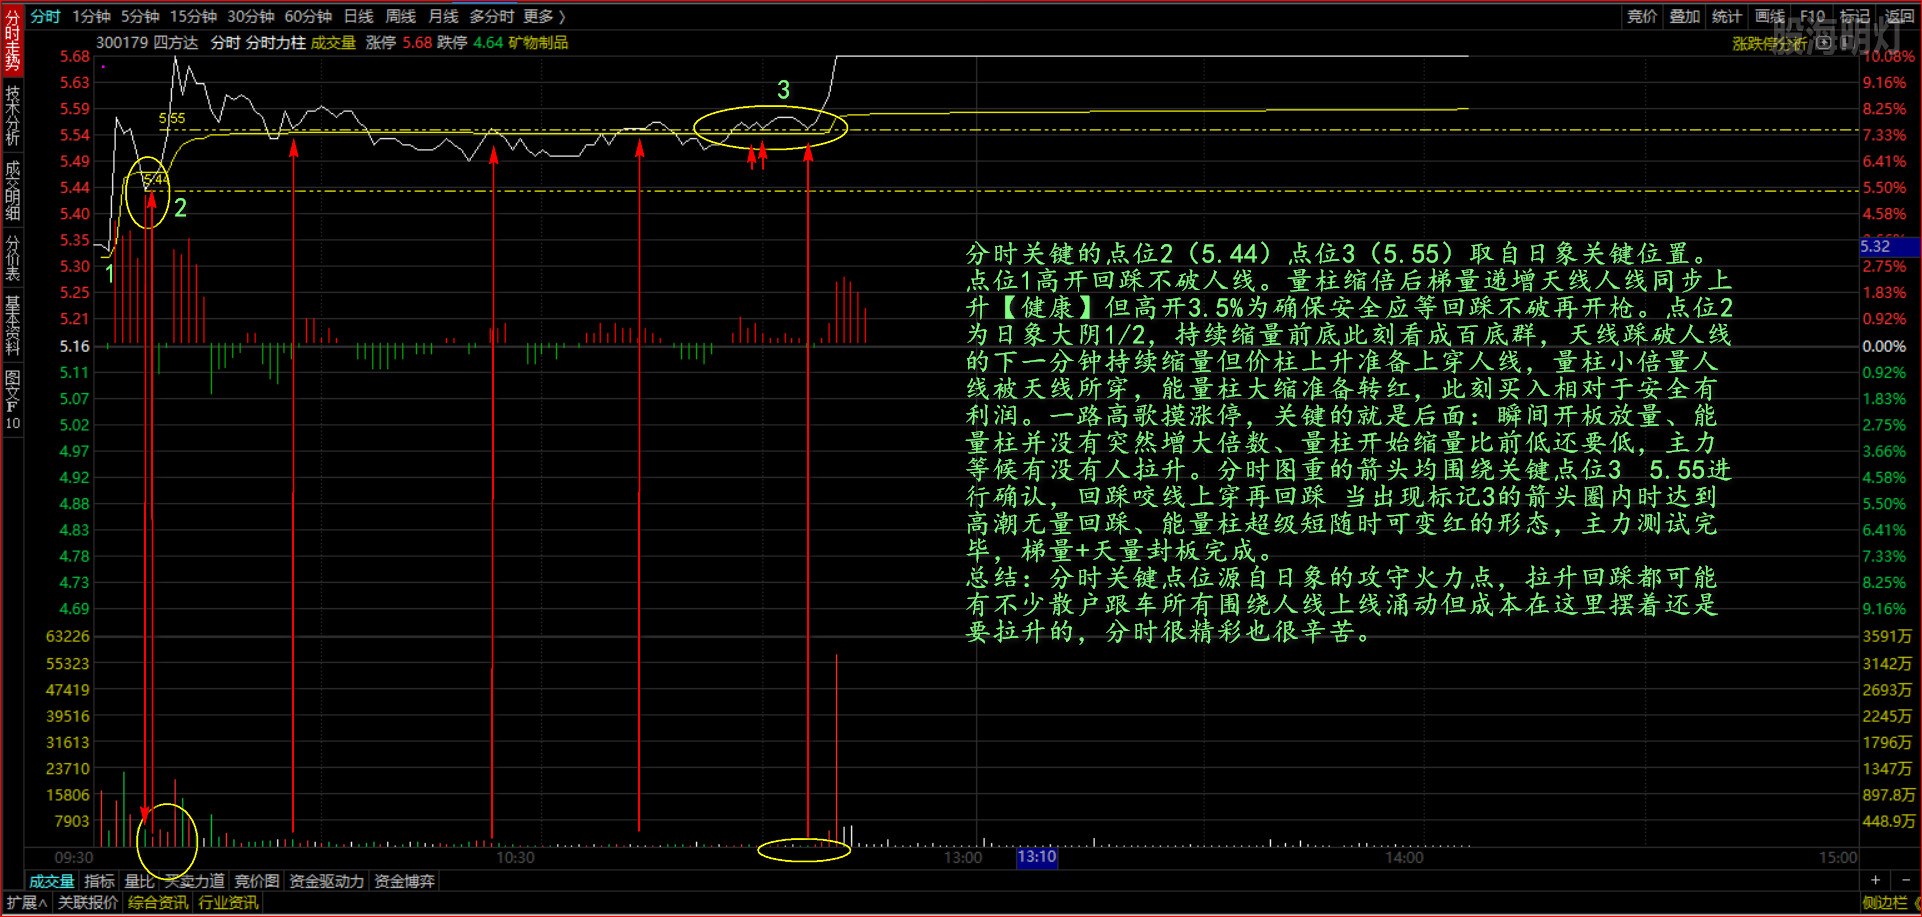Image resolution: width=1922 pixels, height=917 pixels.
Task: Click the 14:00 time axis label
Action: [1403, 858]
